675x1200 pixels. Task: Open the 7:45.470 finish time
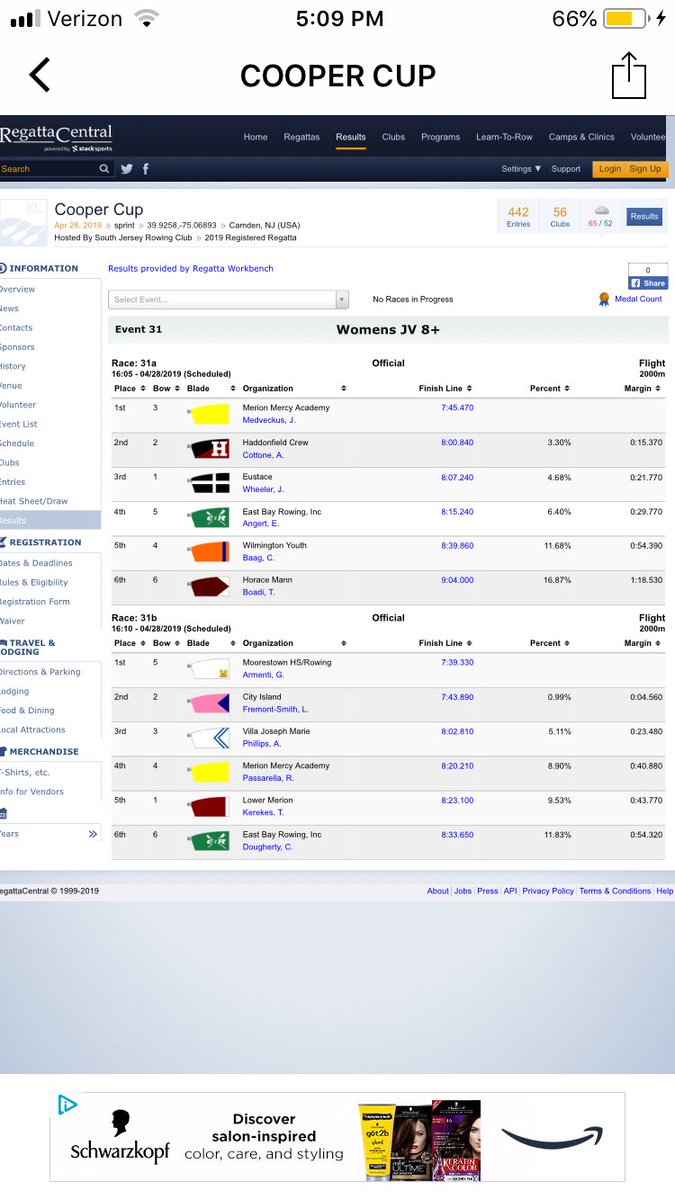[457, 408]
